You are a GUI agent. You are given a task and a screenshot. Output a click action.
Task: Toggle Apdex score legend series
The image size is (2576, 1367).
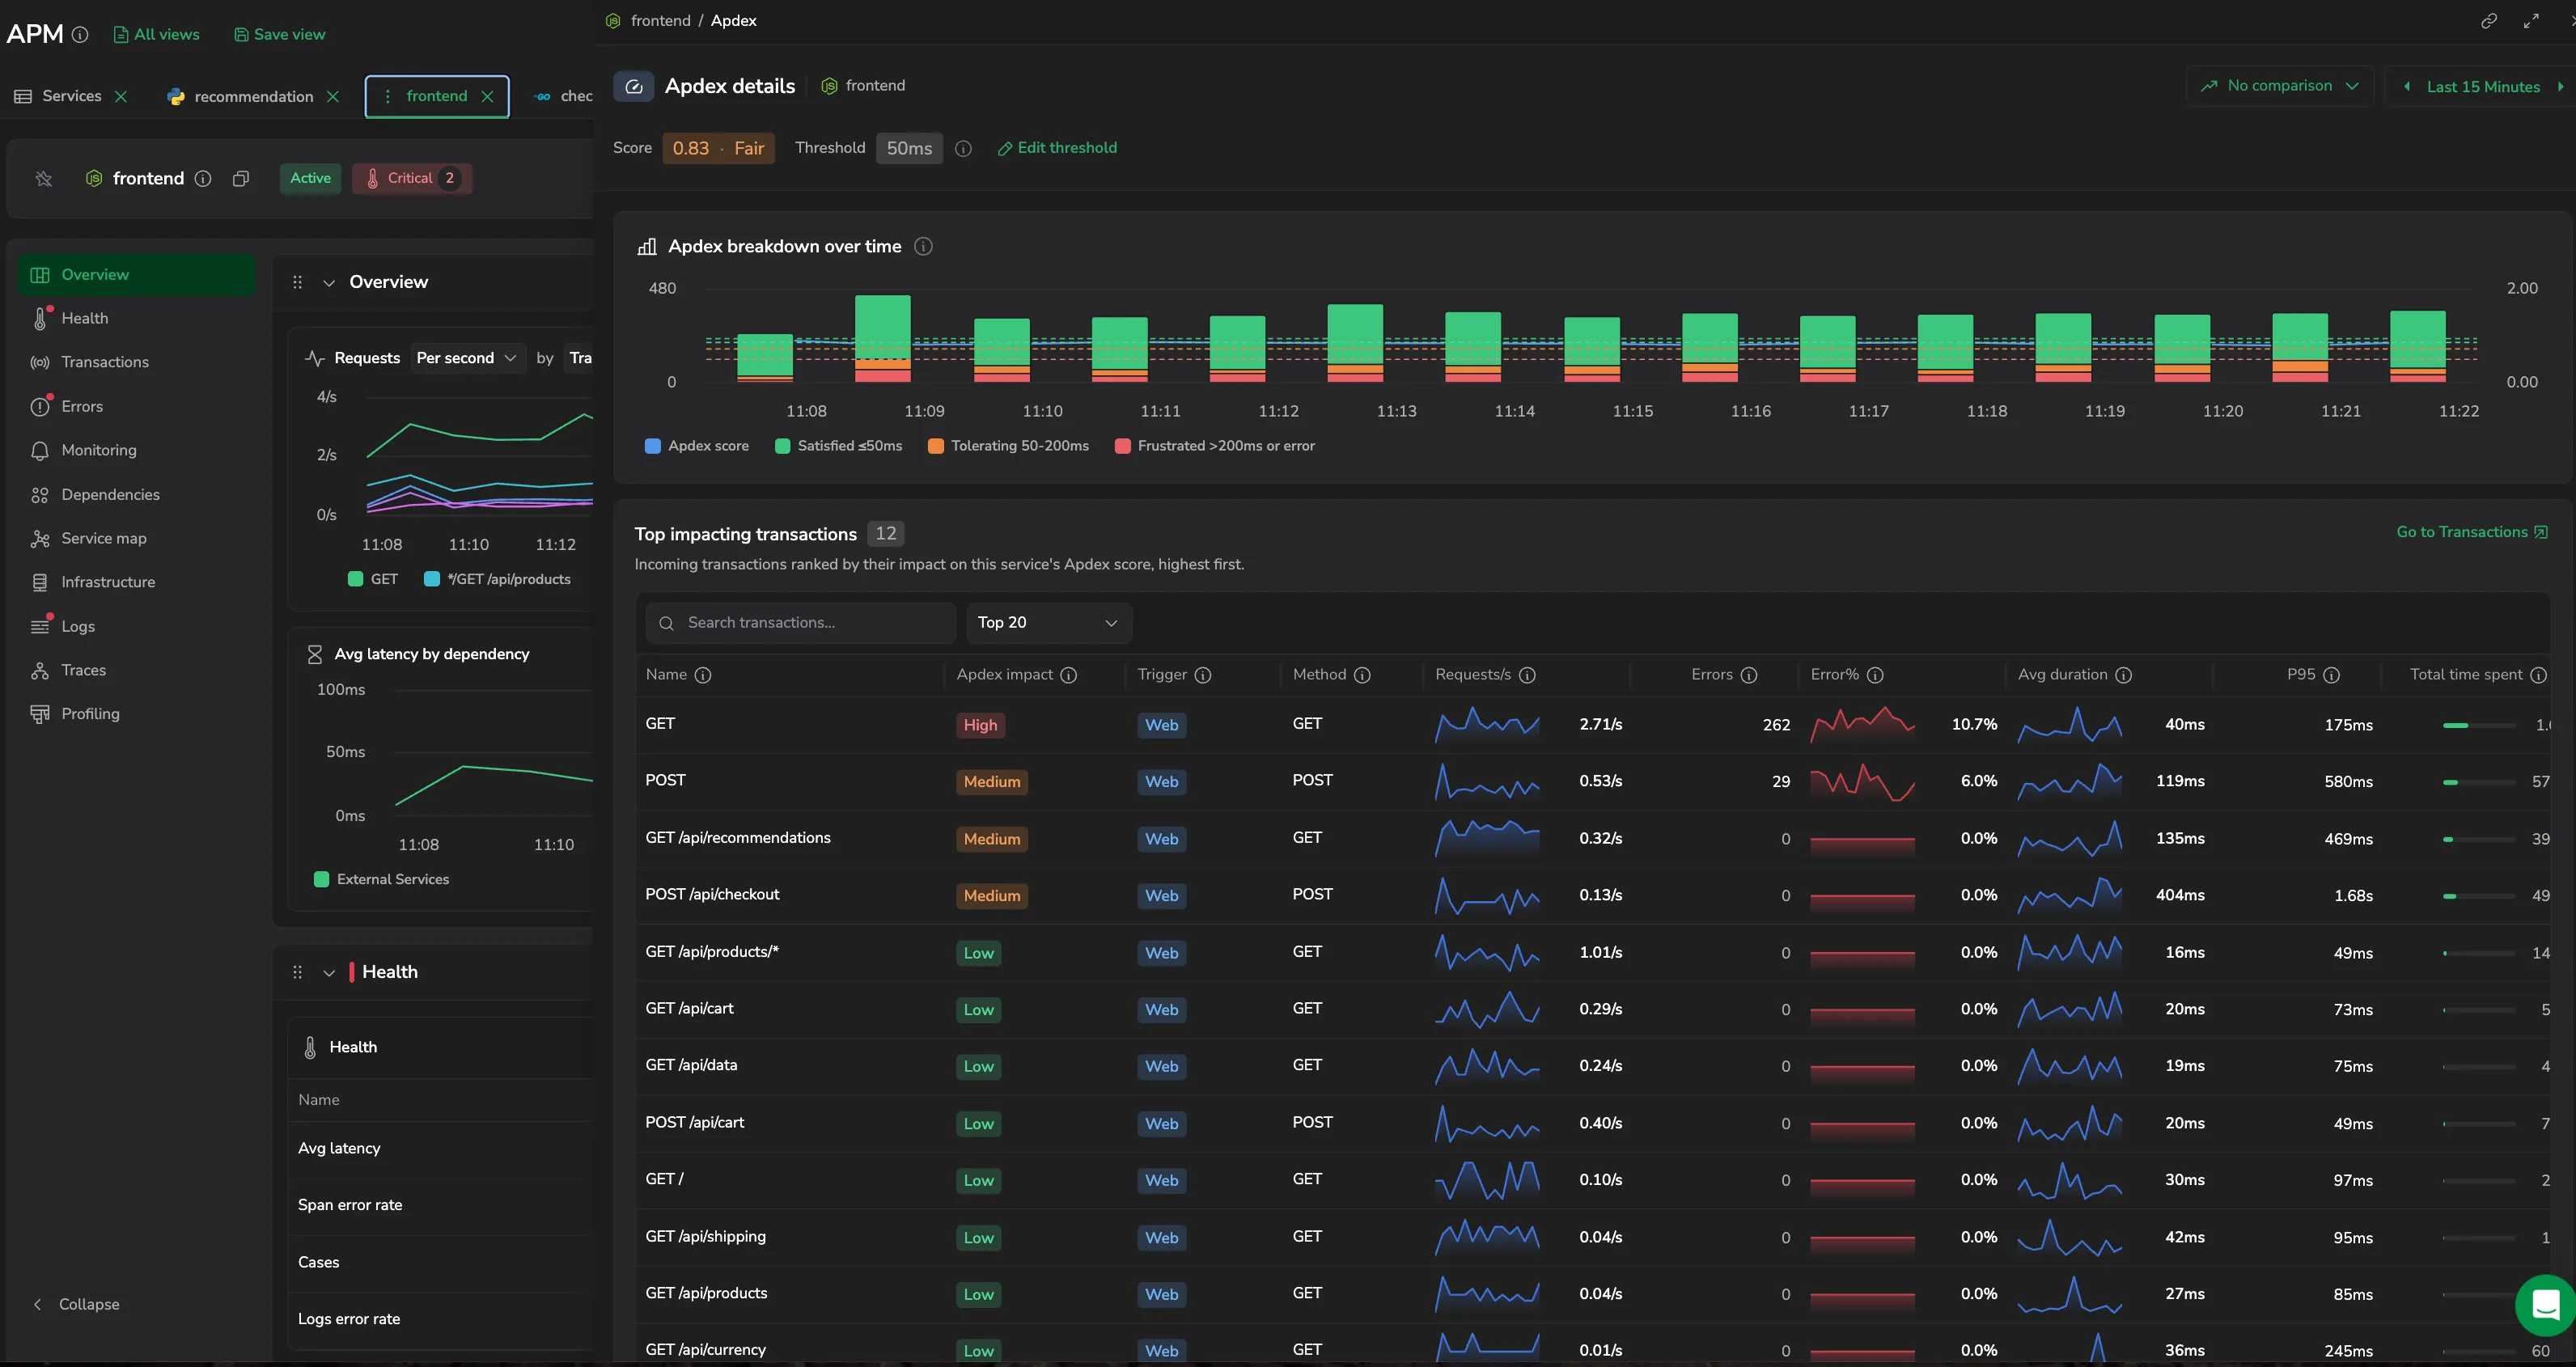[697, 446]
